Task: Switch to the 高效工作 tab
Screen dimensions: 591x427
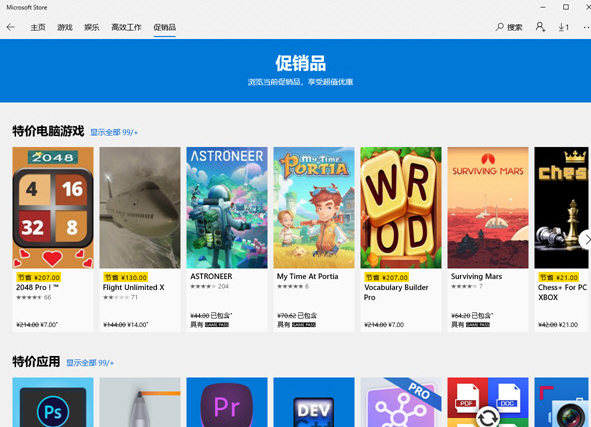Action: click(126, 27)
